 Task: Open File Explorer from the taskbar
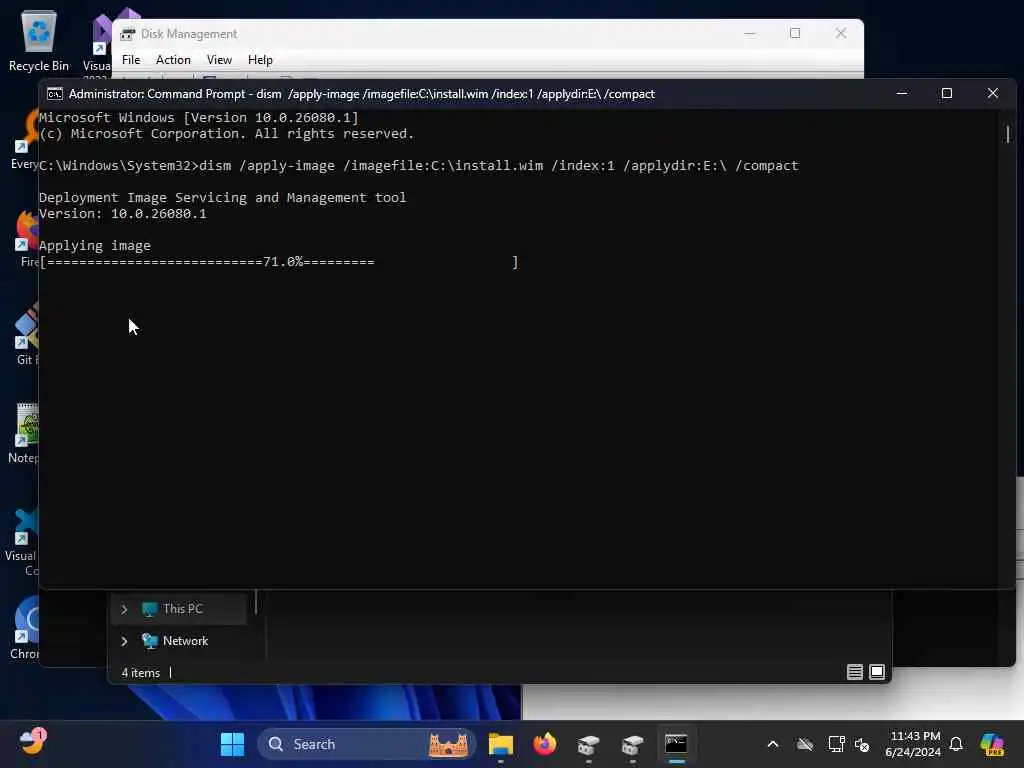(x=501, y=744)
